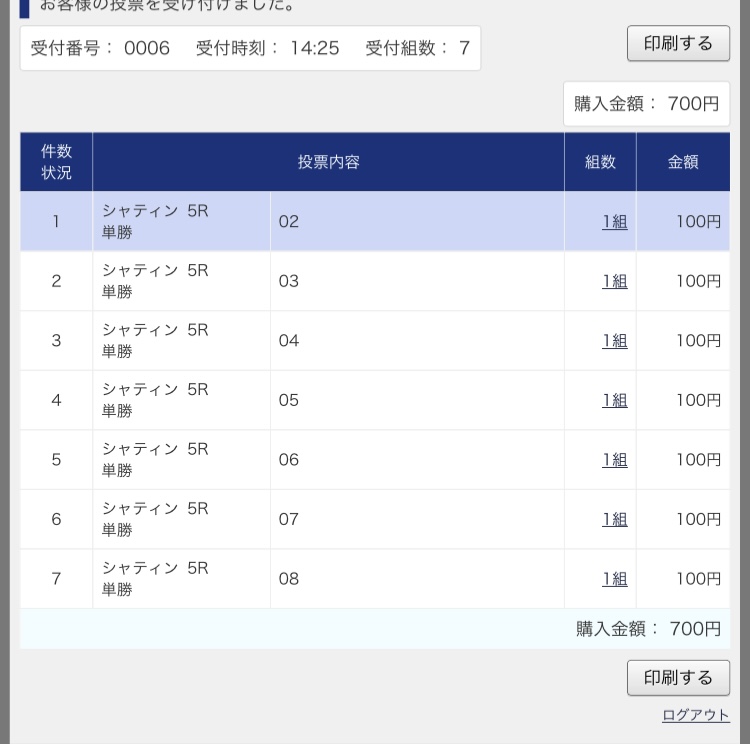Viewport: 750px width, 744px height.
Task: Open the 1組 link for horse 07
Action: (x=614, y=520)
